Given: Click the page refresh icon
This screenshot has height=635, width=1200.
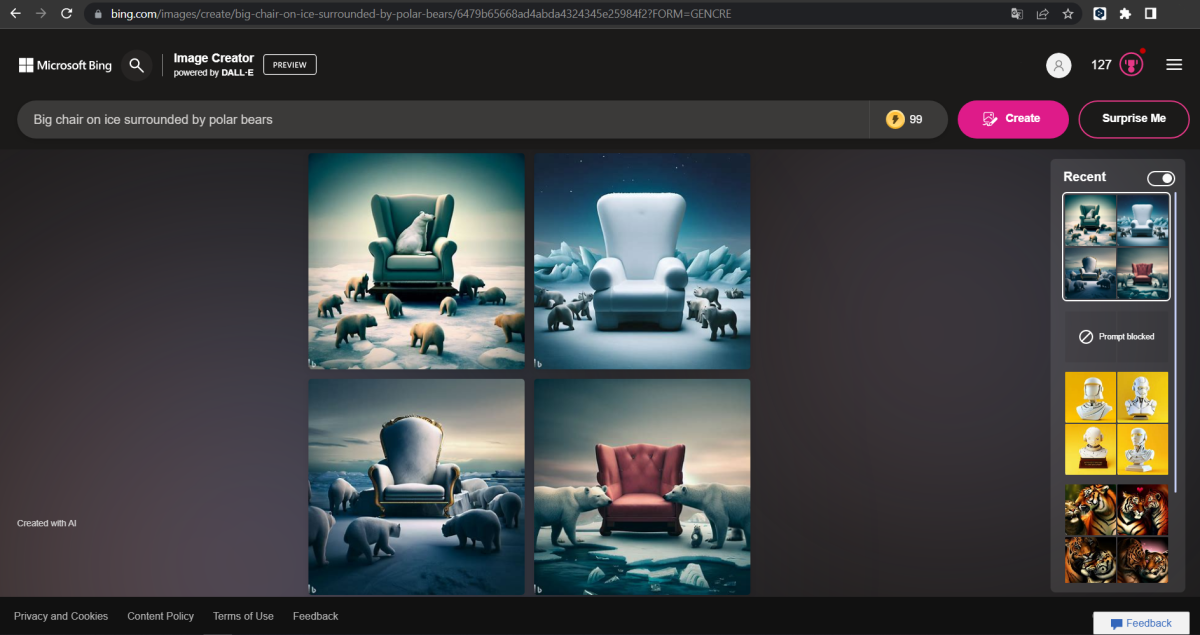Looking at the screenshot, I should tap(66, 14).
